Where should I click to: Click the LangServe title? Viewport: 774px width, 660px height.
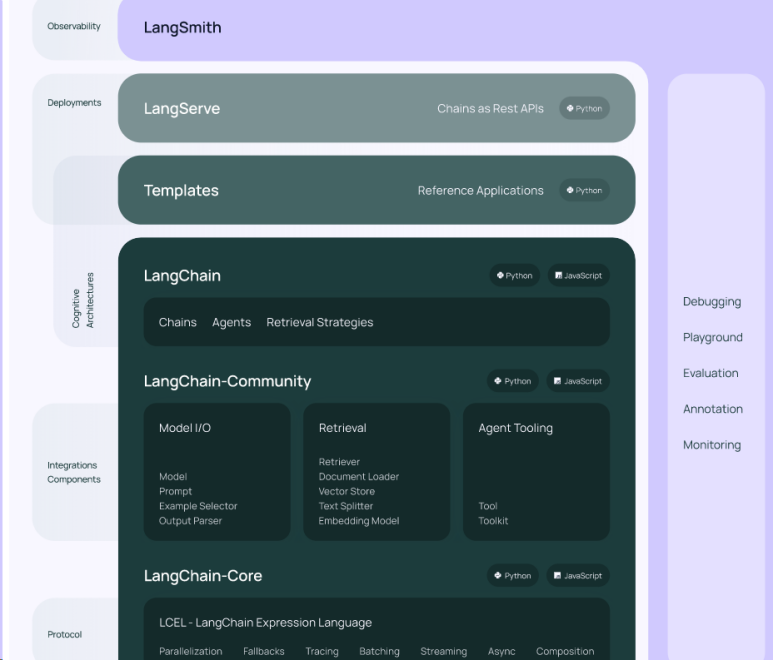tap(182, 109)
